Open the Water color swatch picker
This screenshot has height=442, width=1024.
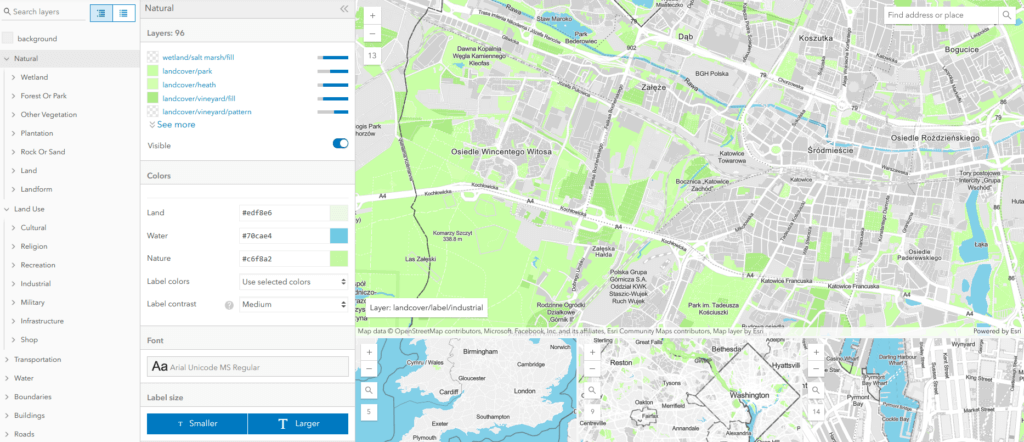pos(339,236)
